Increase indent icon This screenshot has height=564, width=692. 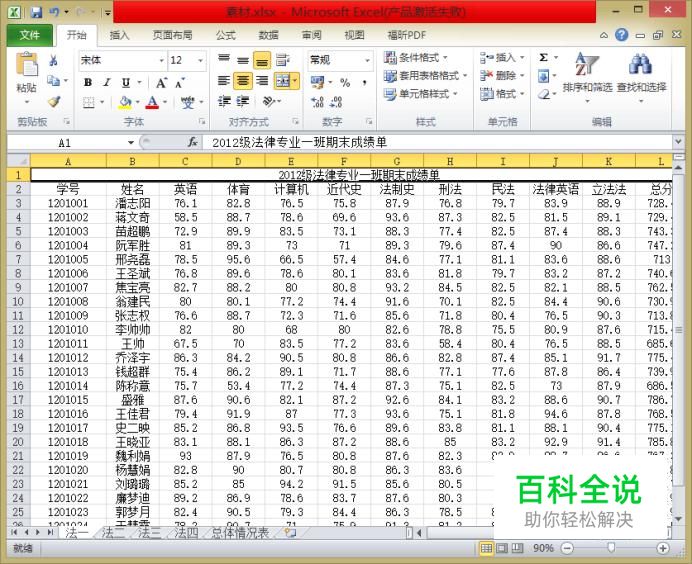point(243,102)
